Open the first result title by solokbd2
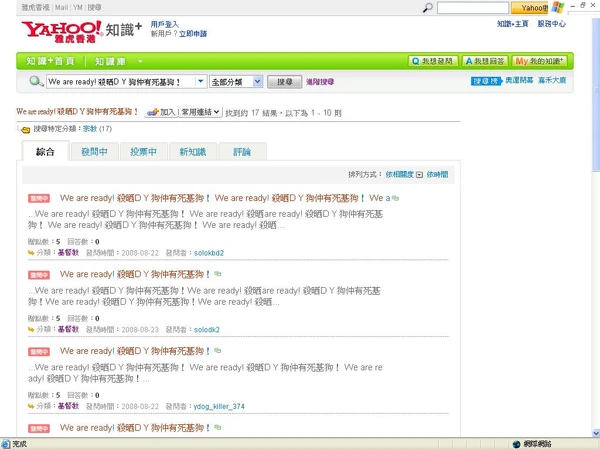Image resolution: width=600 pixels, height=450 pixels. coord(225,198)
